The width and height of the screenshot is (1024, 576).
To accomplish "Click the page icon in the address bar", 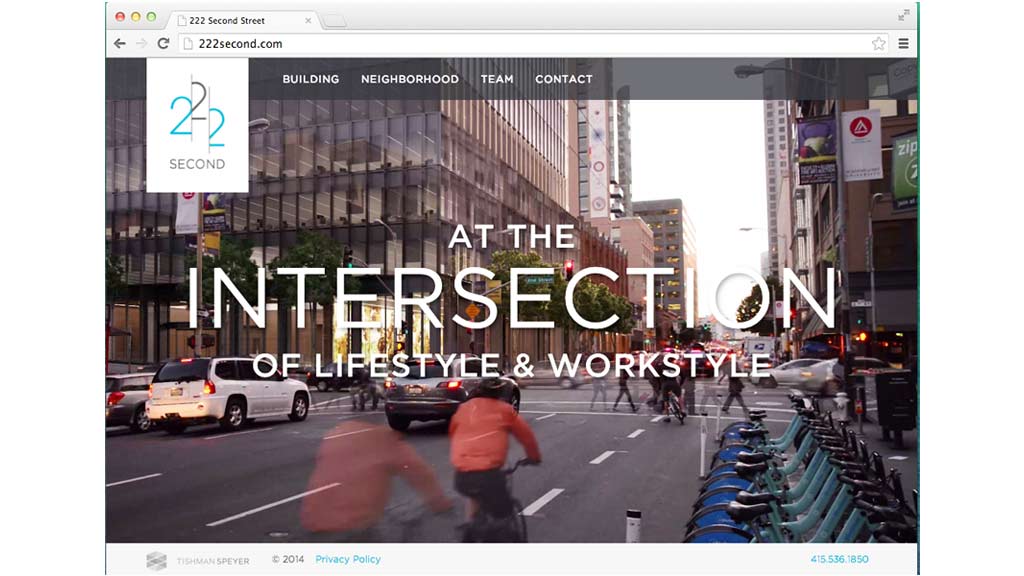I will pyautogui.click(x=188, y=44).
